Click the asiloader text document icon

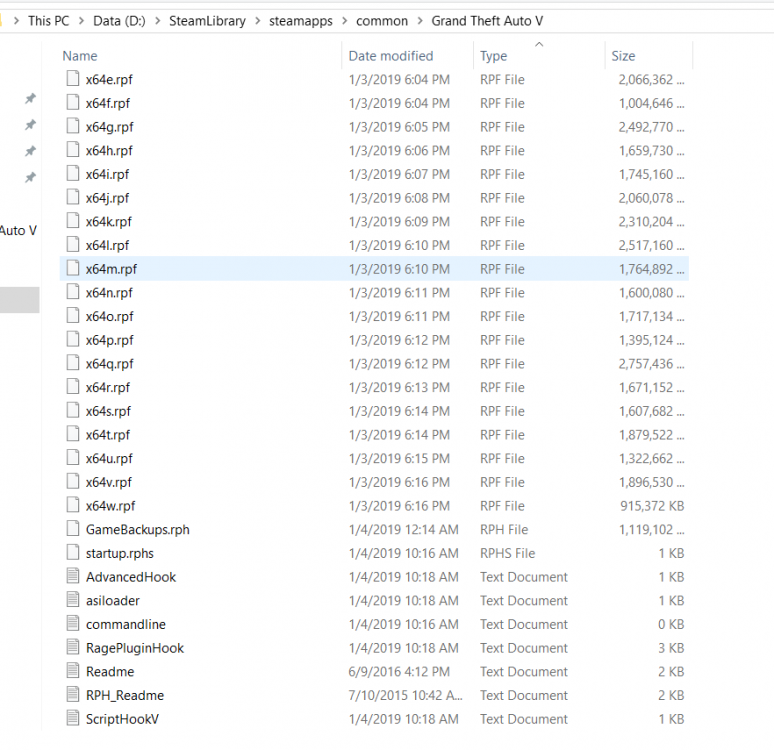click(x=73, y=600)
